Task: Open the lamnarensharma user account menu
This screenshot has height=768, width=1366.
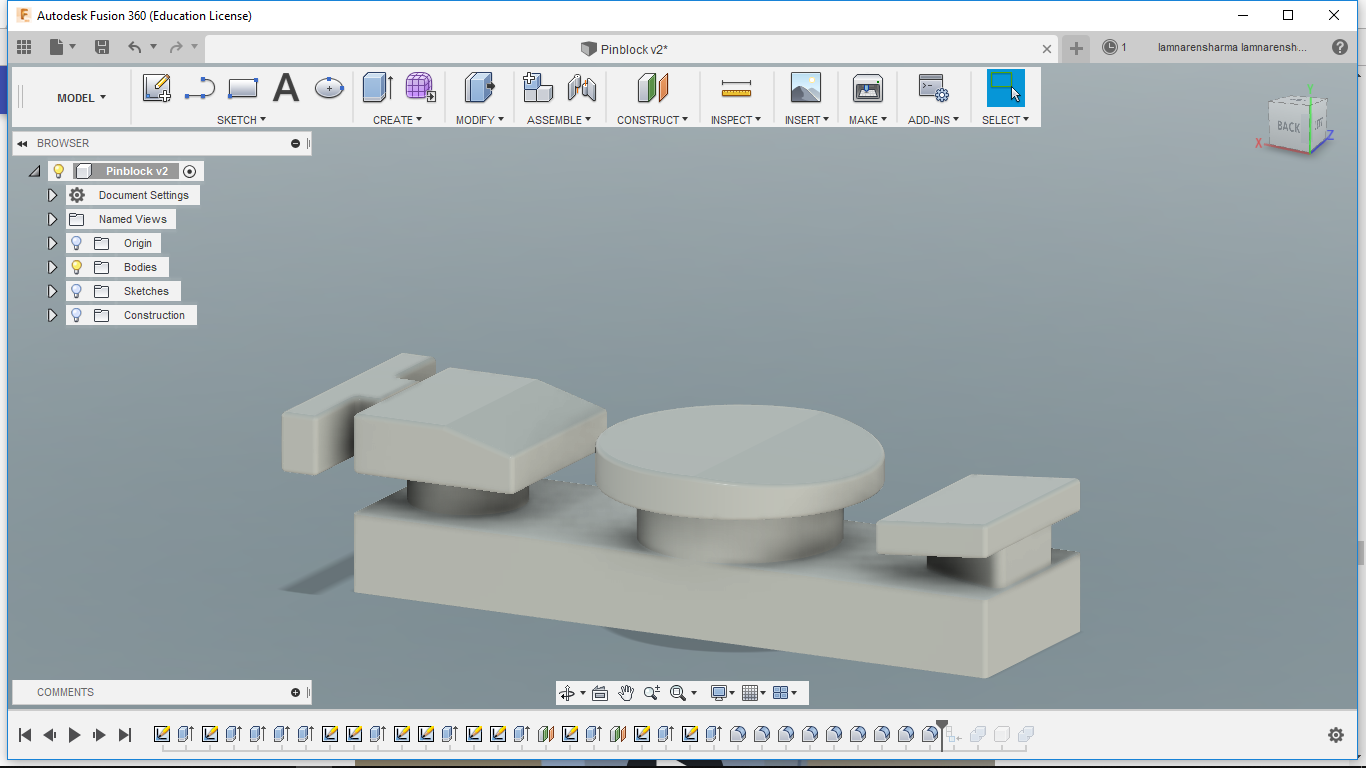Action: coord(1232,47)
